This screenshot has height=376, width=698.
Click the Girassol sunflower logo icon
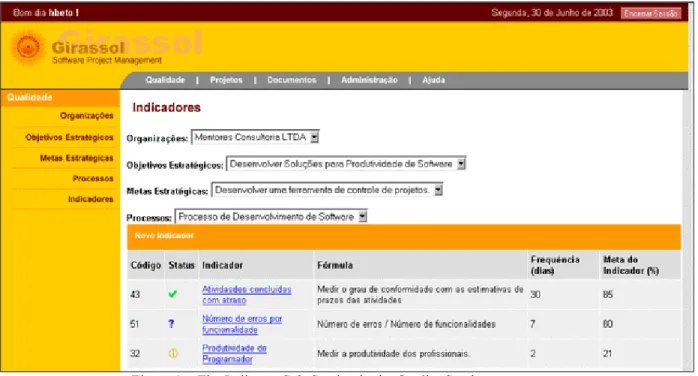click(28, 48)
